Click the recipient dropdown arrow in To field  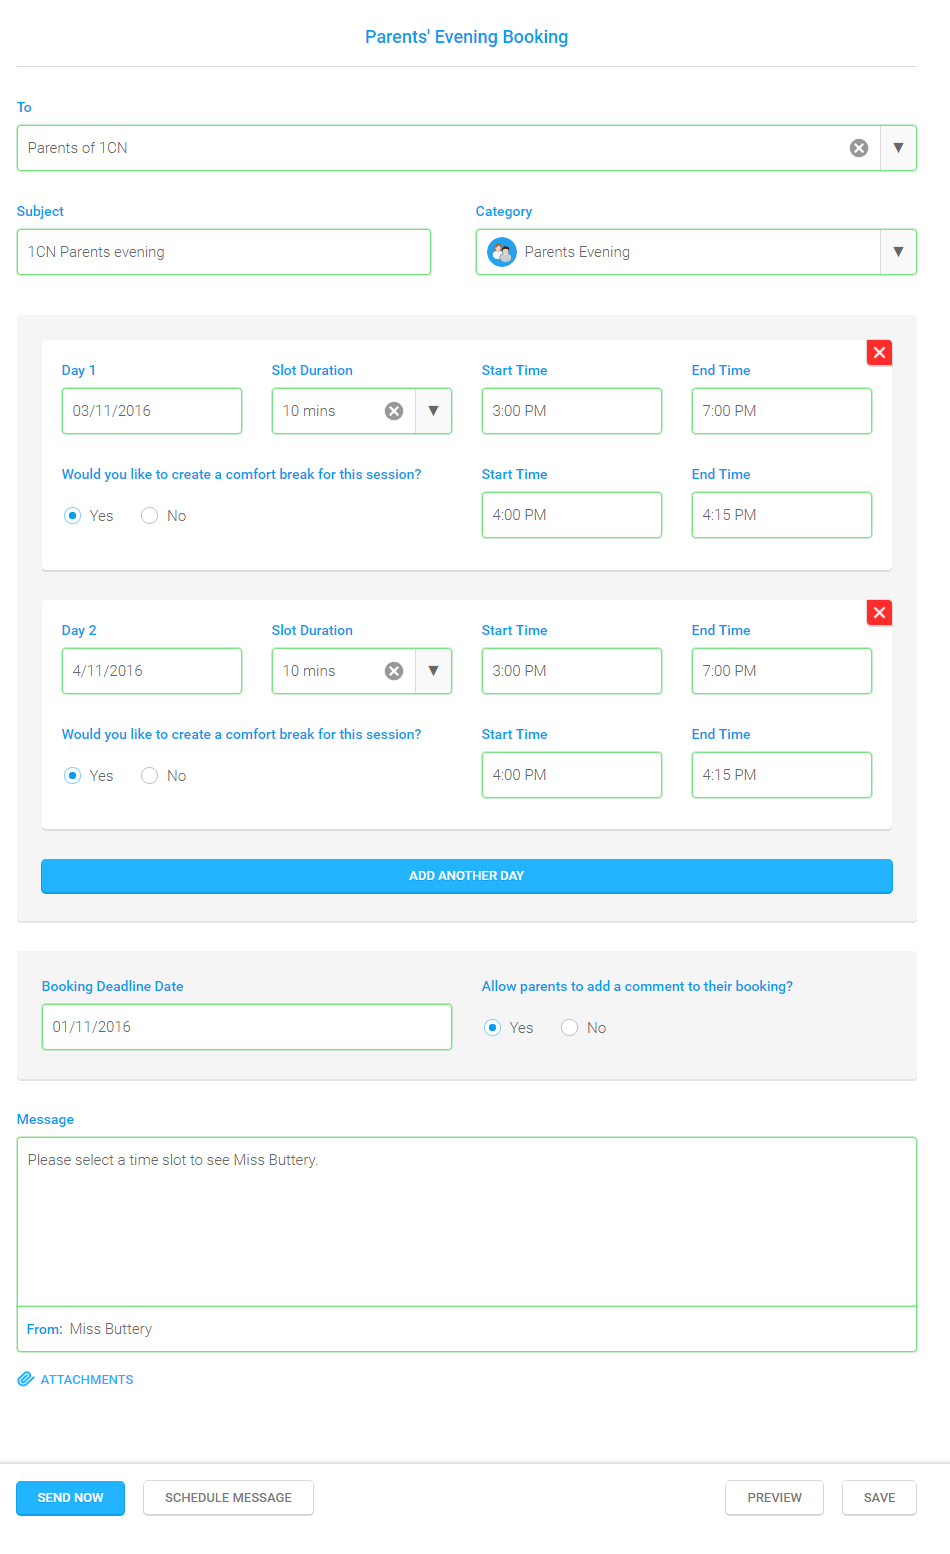898,147
